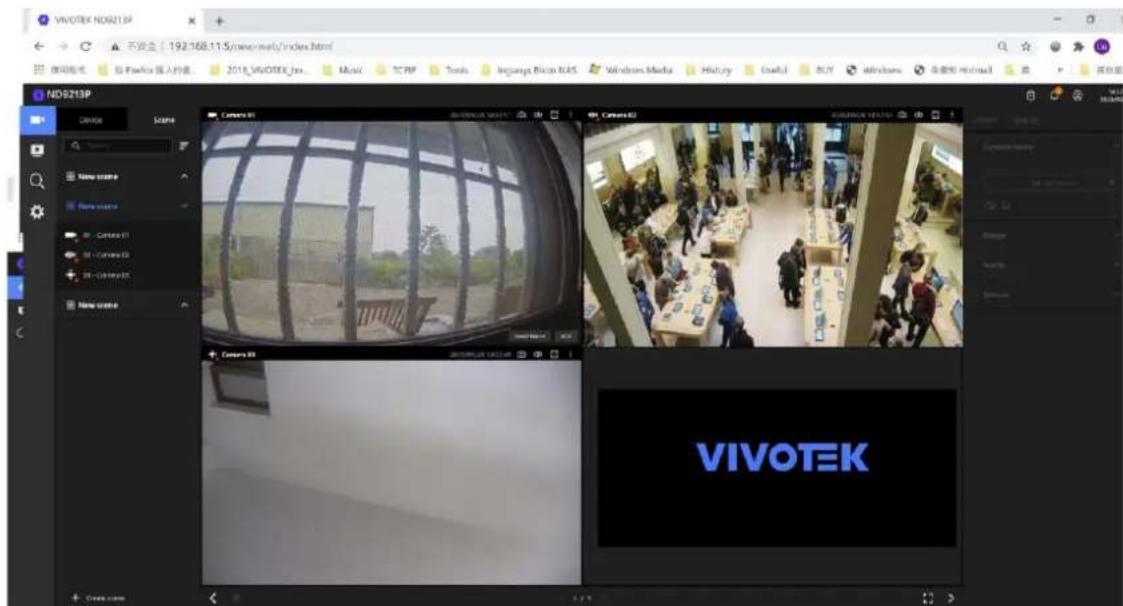Take snapshot on Camera 01 tile
The image size is (1123, 606).
[521, 115]
